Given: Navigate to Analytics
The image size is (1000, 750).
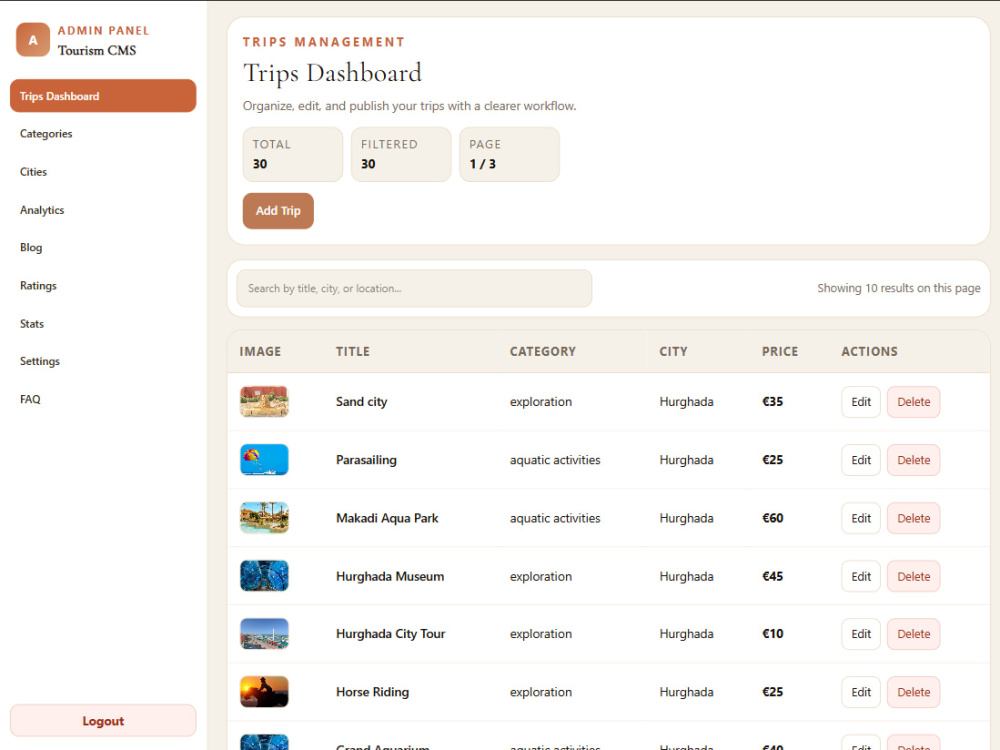Looking at the screenshot, I should pos(42,210).
